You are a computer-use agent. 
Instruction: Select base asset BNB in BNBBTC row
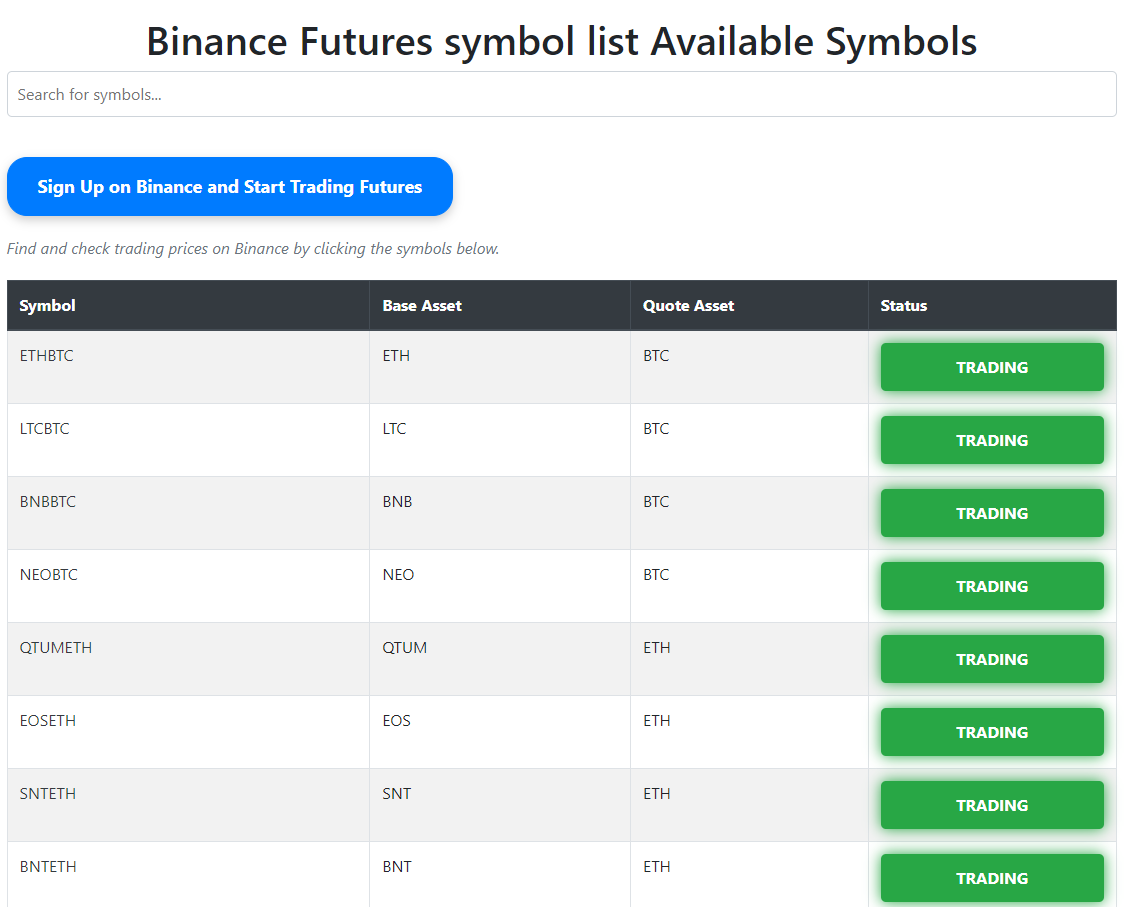397,502
